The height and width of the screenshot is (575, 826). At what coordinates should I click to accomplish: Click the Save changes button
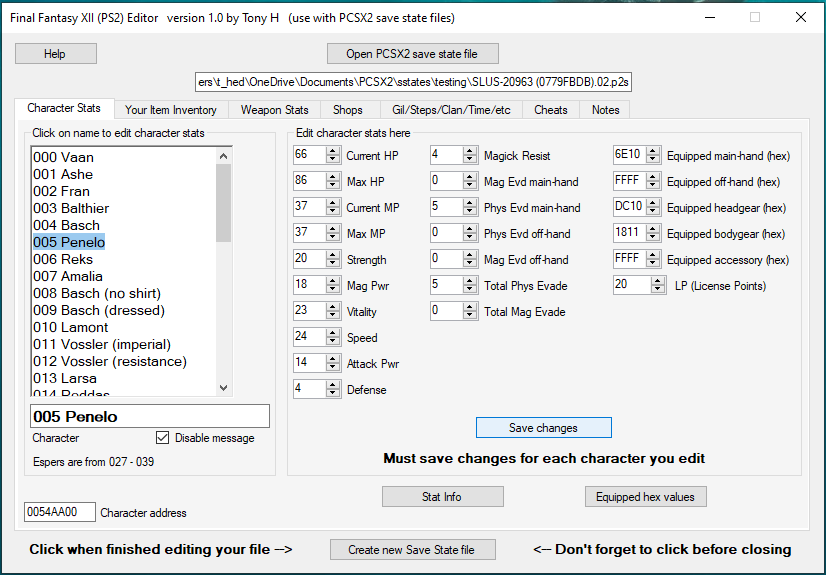point(543,428)
